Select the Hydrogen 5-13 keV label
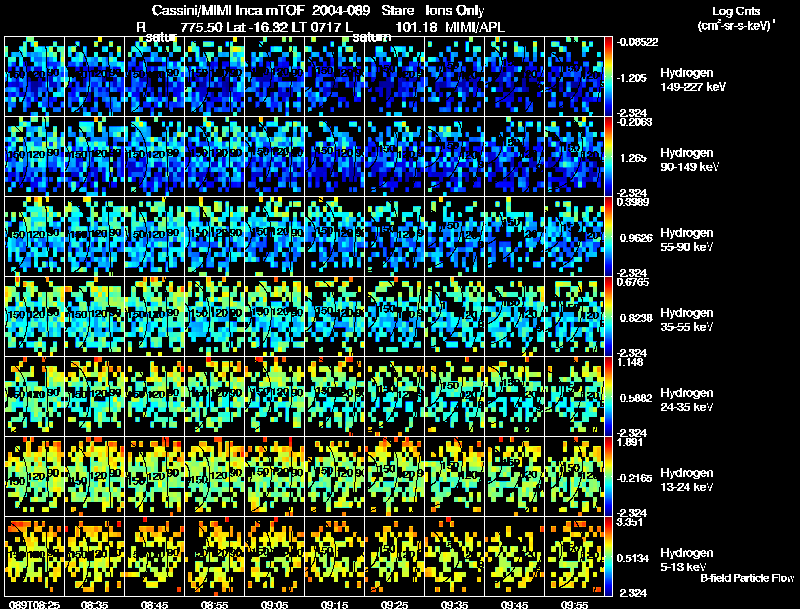The width and height of the screenshot is (800, 609). (x=687, y=560)
